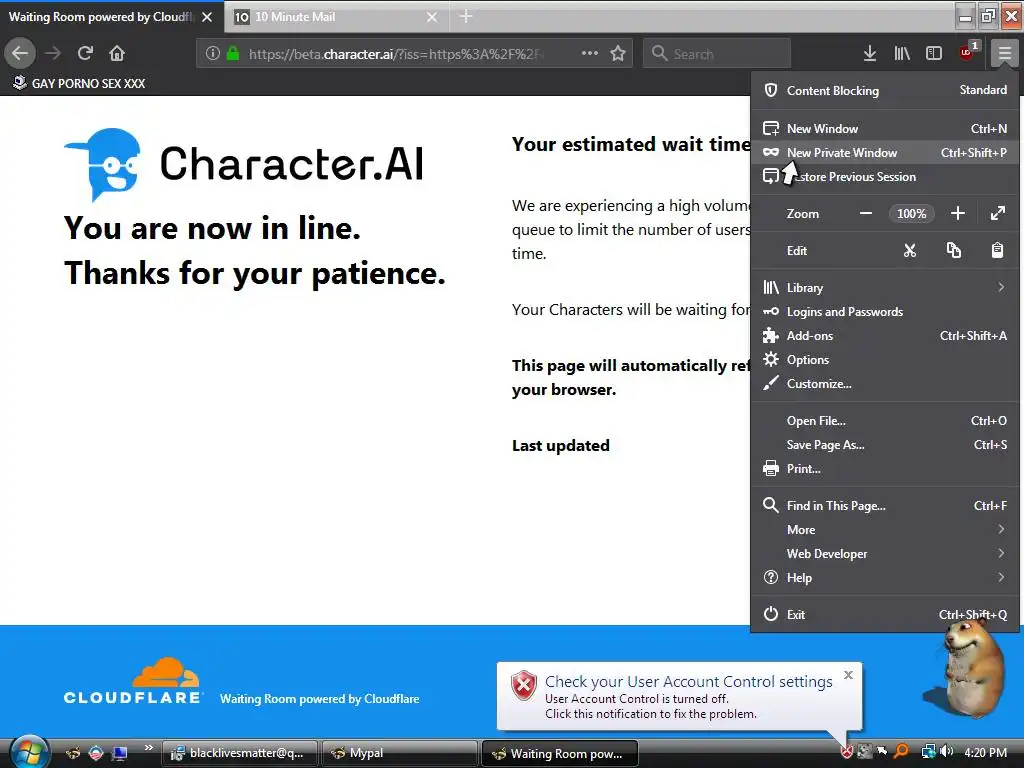The width and height of the screenshot is (1024, 768).
Task: Expand the Web Developer submenu
Action: (885, 554)
